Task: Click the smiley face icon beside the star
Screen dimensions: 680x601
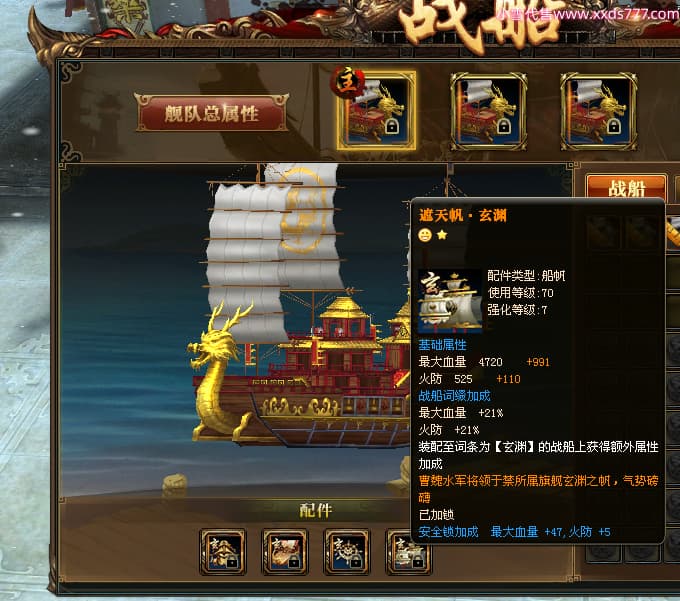Action: 425,235
